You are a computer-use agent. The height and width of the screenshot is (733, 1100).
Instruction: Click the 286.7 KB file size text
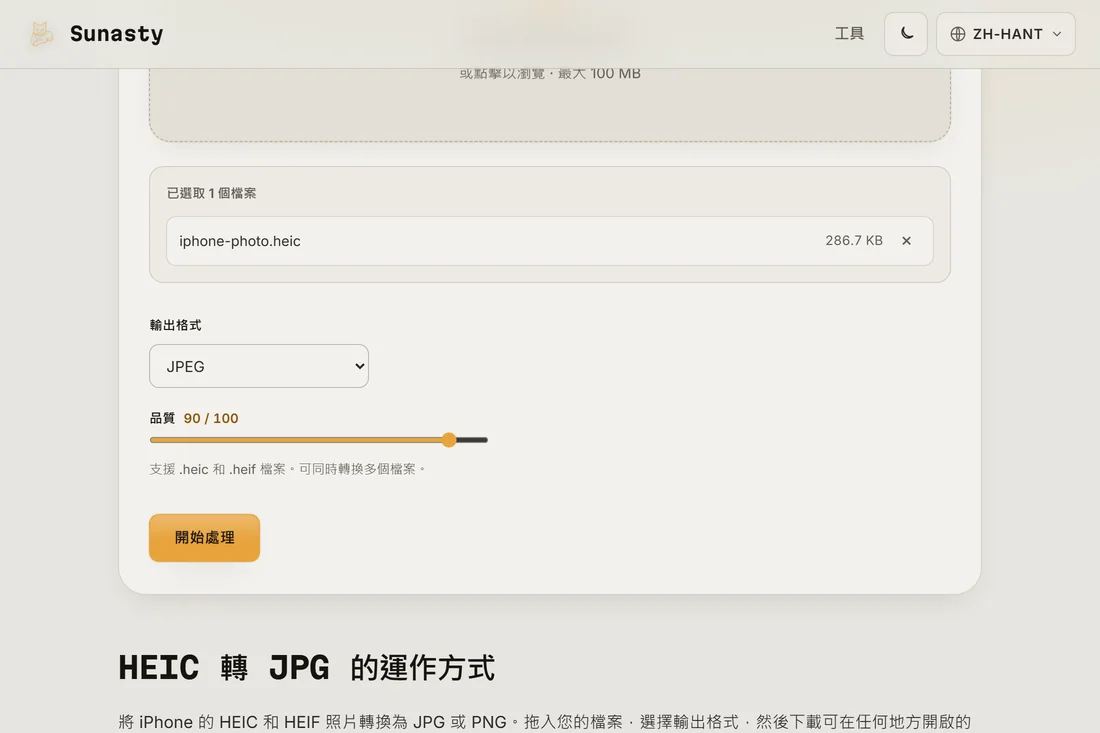(x=854, y=241)
